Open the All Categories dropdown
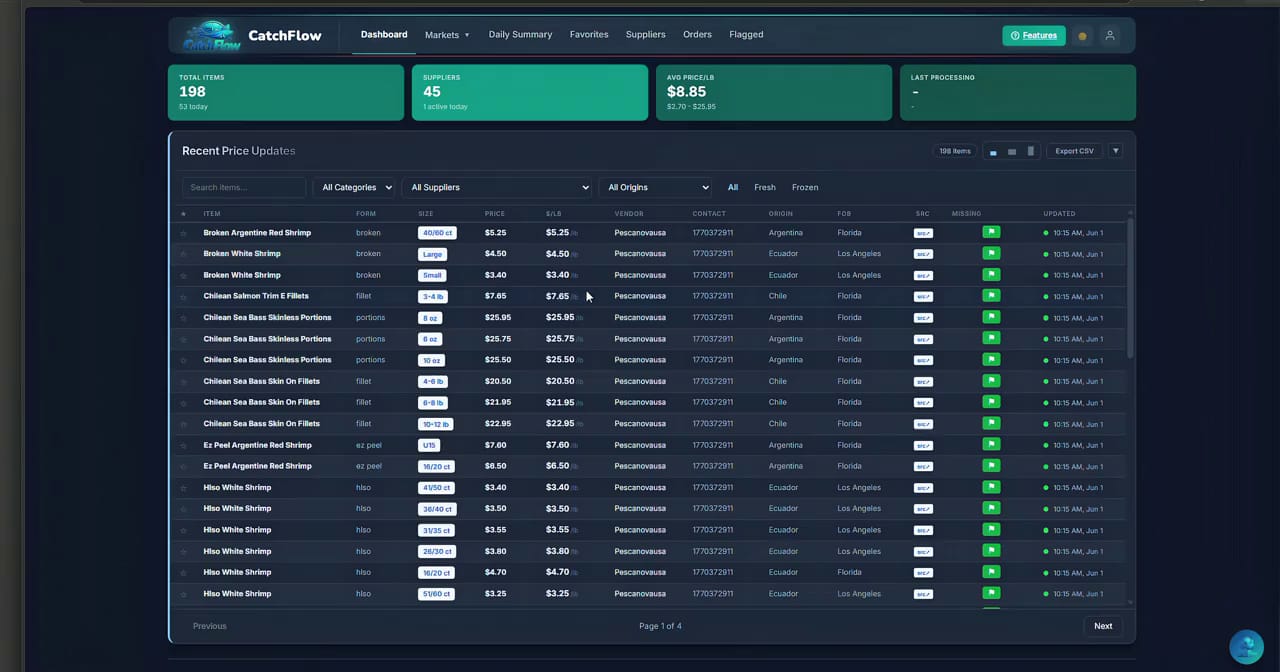The width and height of the screenshot is (1280, 672). click(x=353, y=187)
